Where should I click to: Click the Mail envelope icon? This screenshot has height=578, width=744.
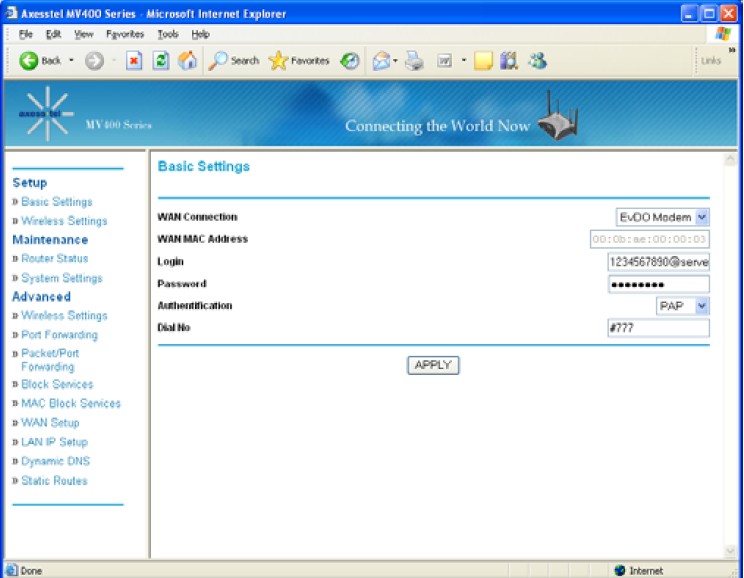click(381, 61)
